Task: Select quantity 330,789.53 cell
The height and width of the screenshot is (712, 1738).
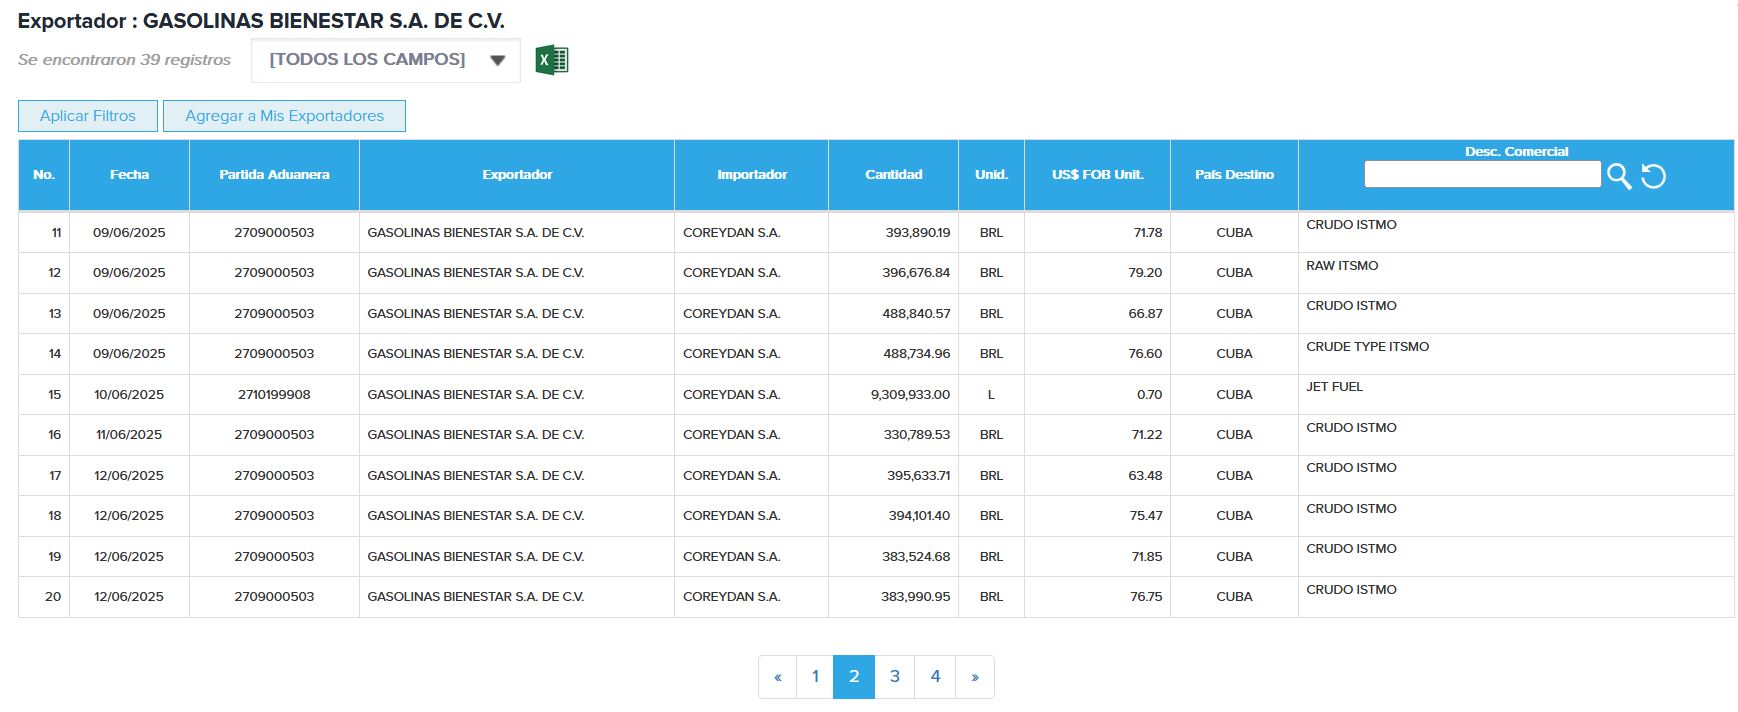Action: 893,435
